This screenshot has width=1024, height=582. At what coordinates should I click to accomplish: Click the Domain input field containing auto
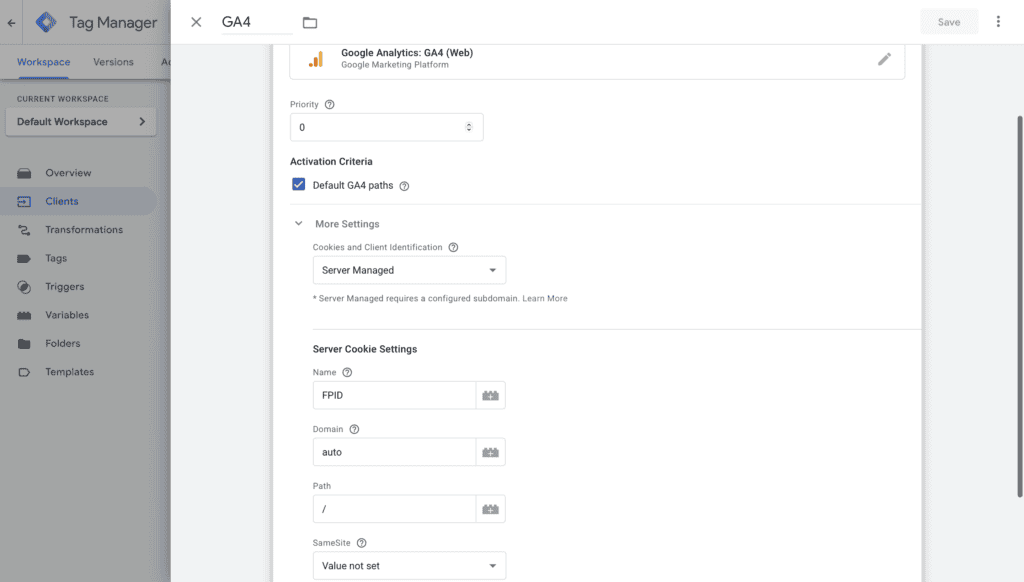[x=393, y=452]
